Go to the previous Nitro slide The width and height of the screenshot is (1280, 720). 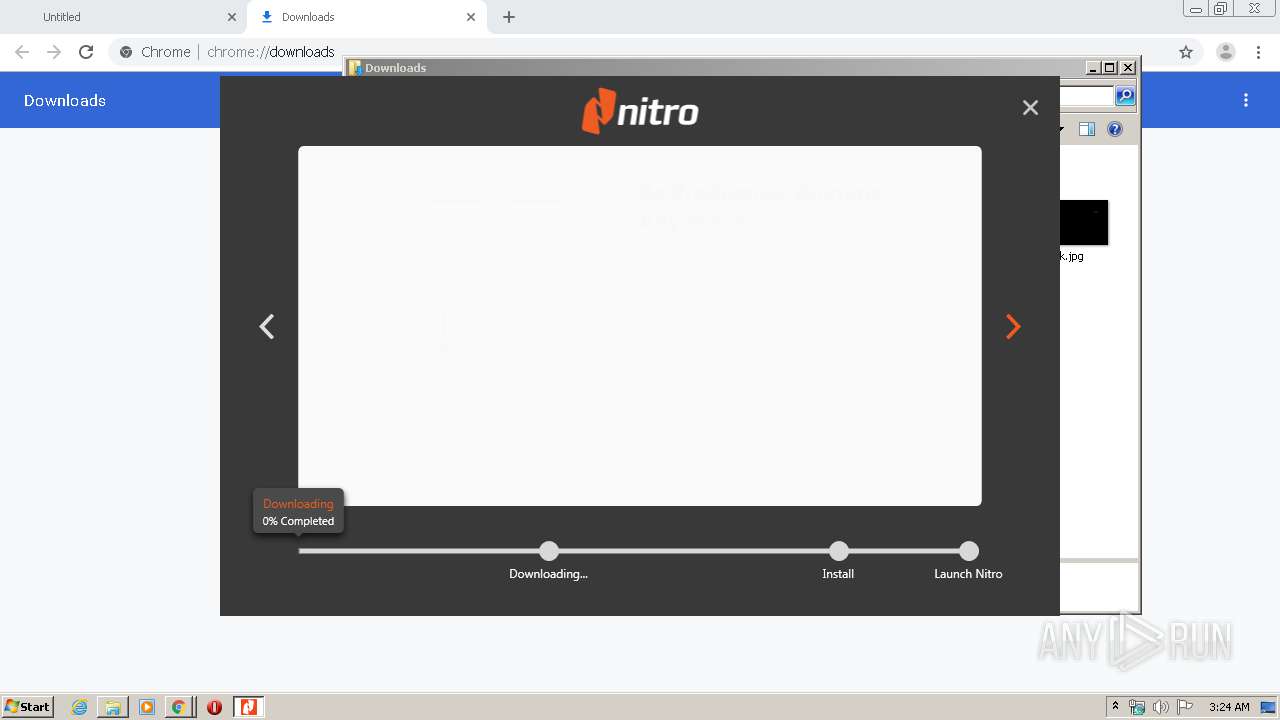[x=267, y=327]
